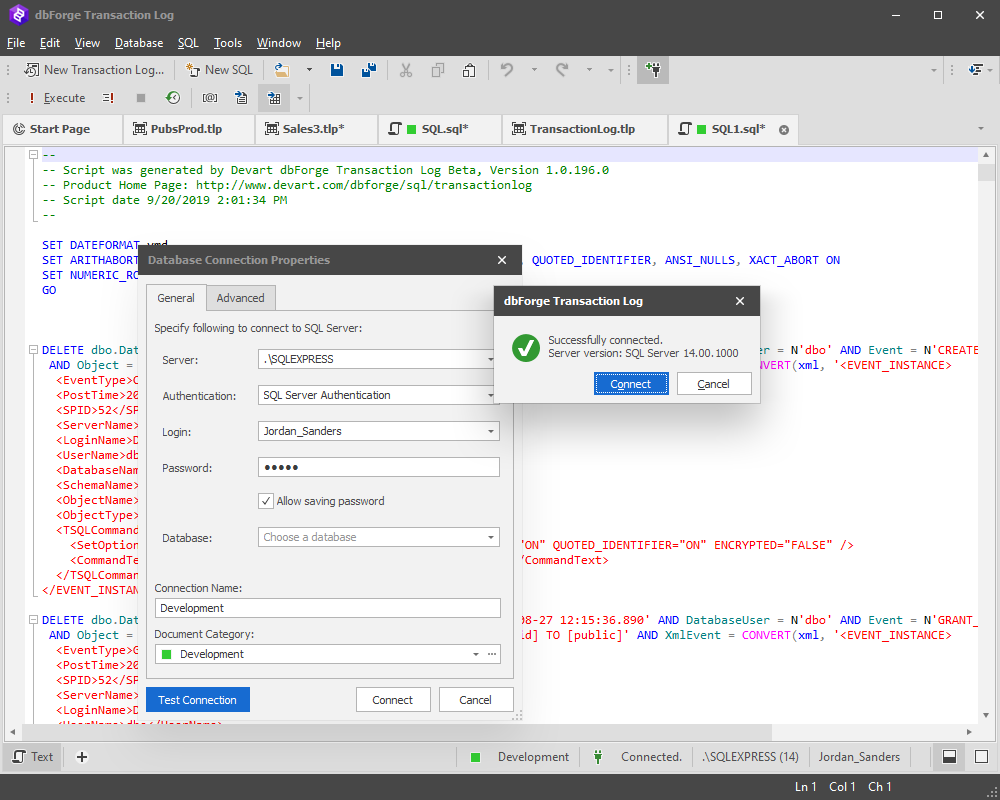Viewport: 1000px width, 800px height.
Task: Open dropdown arrow next to Open File icon
Action: (309, 70)
